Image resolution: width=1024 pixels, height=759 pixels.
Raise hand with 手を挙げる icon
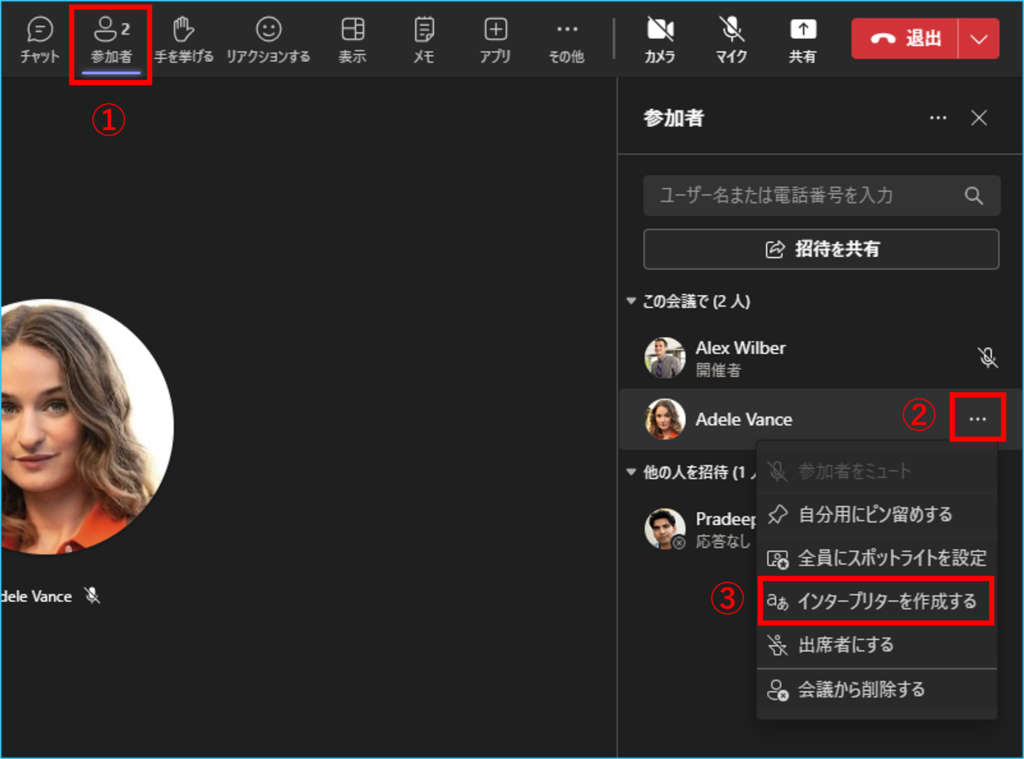(x=184, y=39)
